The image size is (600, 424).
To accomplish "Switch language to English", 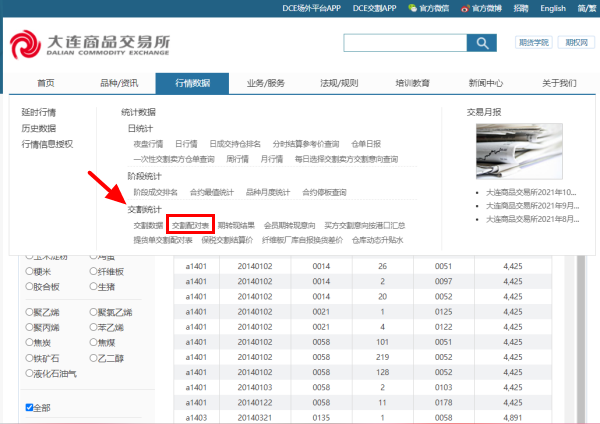I will click(x=552, y=8).
